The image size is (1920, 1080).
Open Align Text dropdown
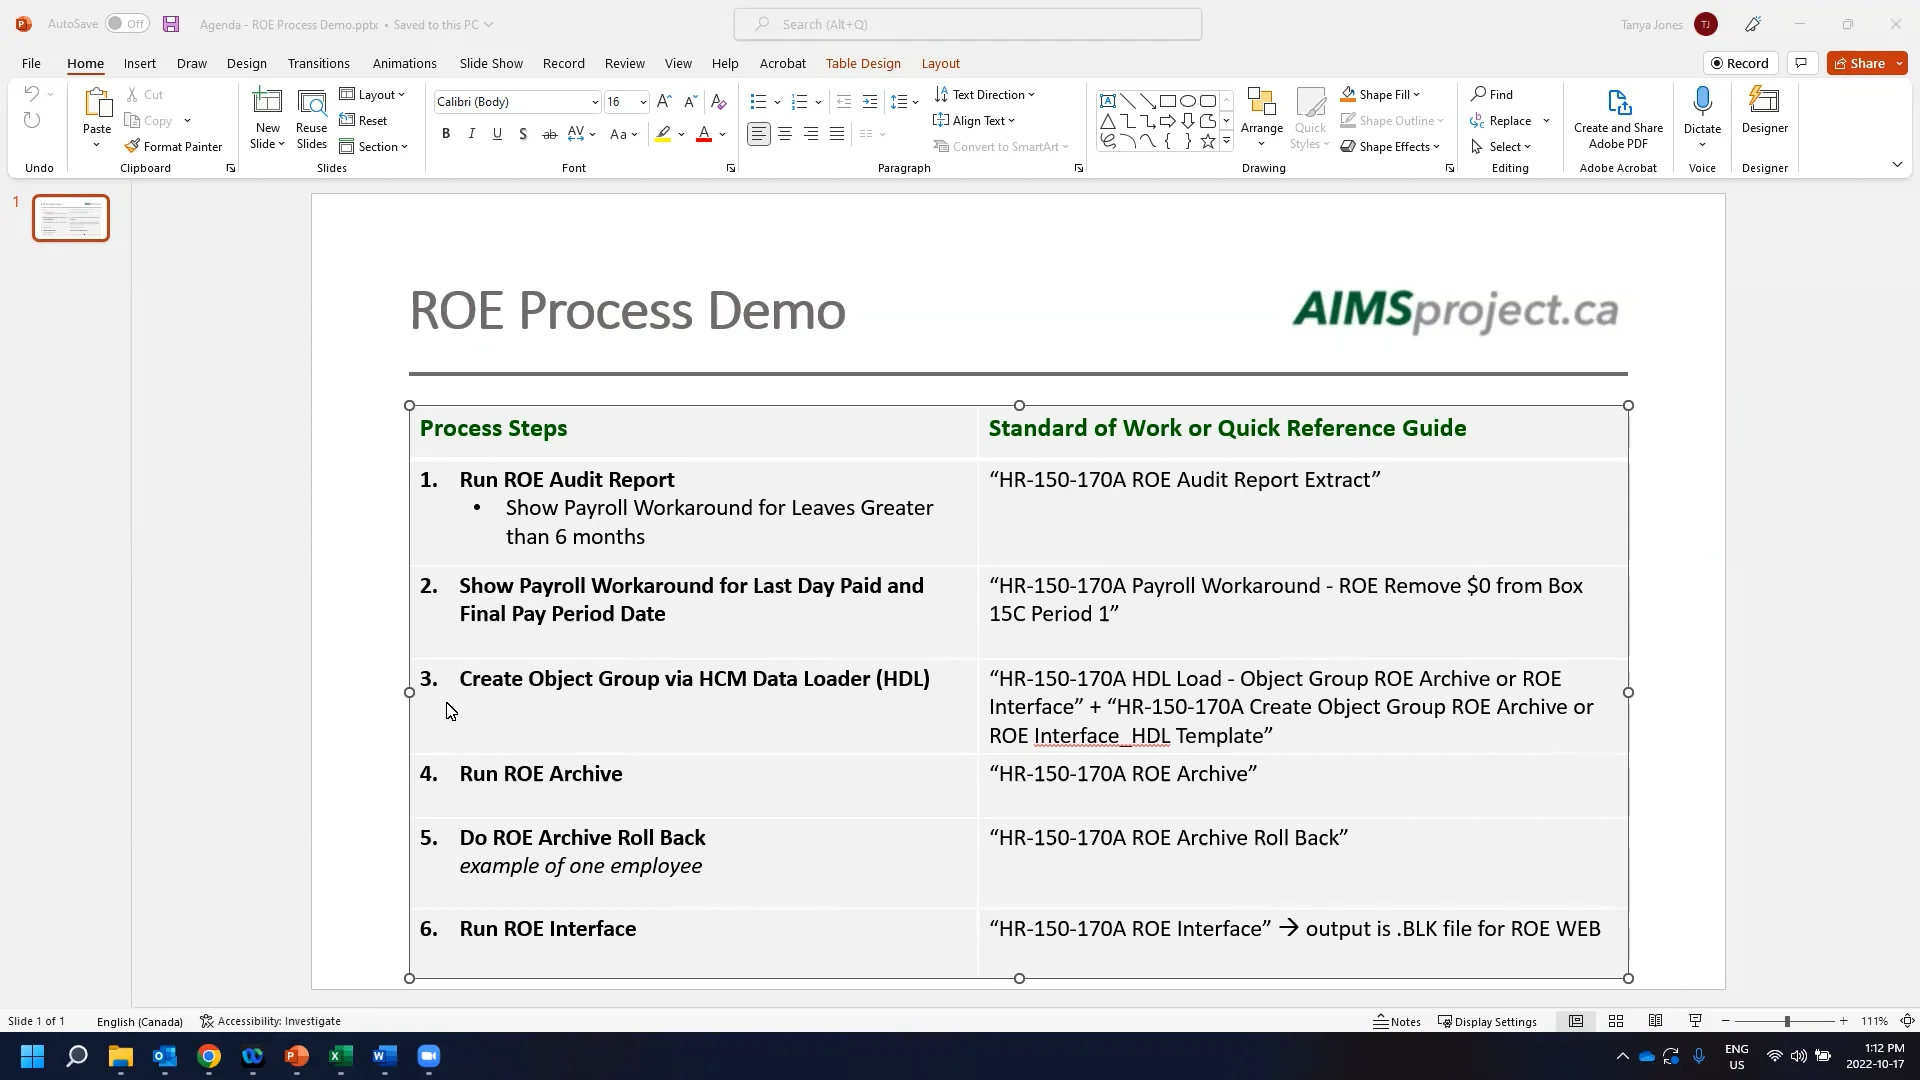pyautogui.click(x=975, y=120)
